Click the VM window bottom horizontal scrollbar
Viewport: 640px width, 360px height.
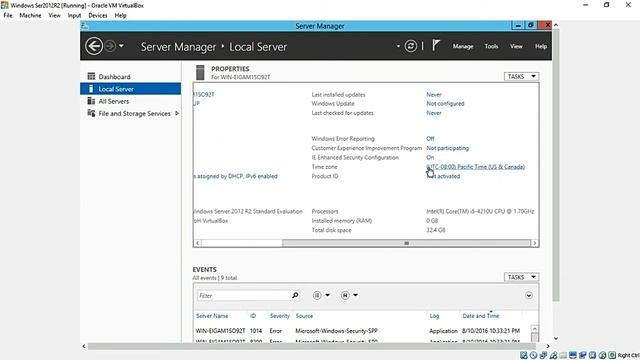tap(312, 346)
